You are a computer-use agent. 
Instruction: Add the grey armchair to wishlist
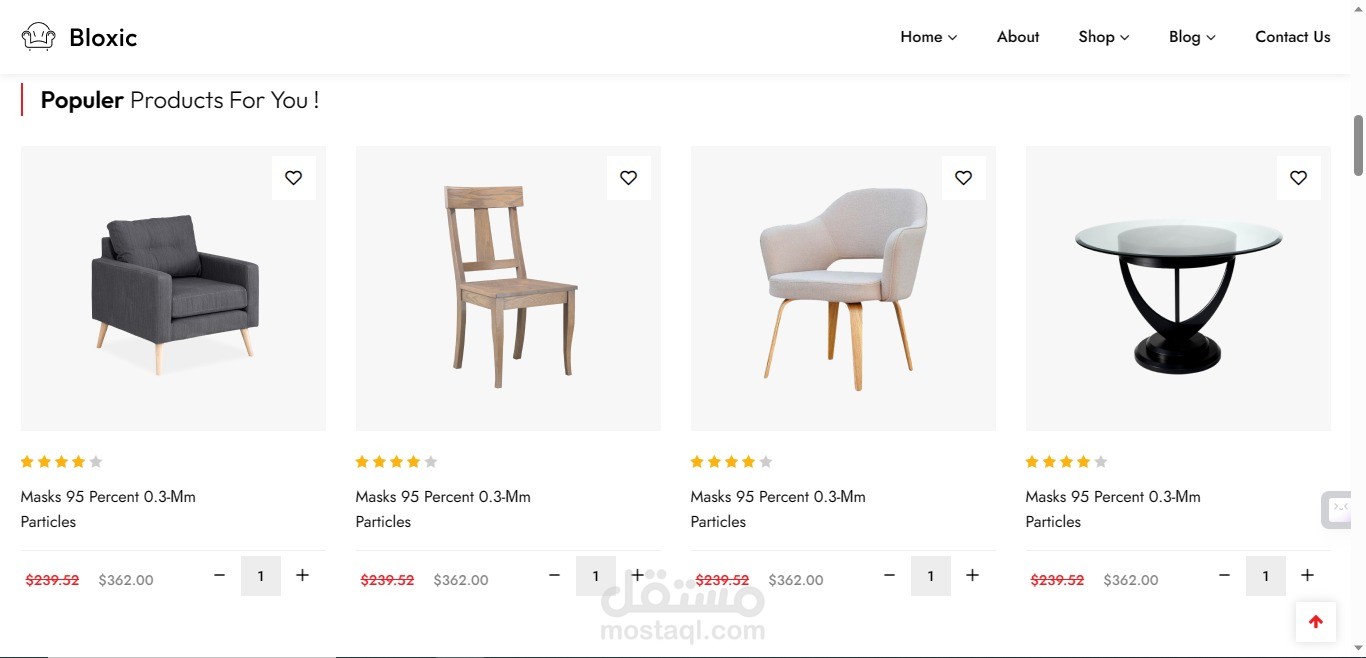(x=293, y=178)
